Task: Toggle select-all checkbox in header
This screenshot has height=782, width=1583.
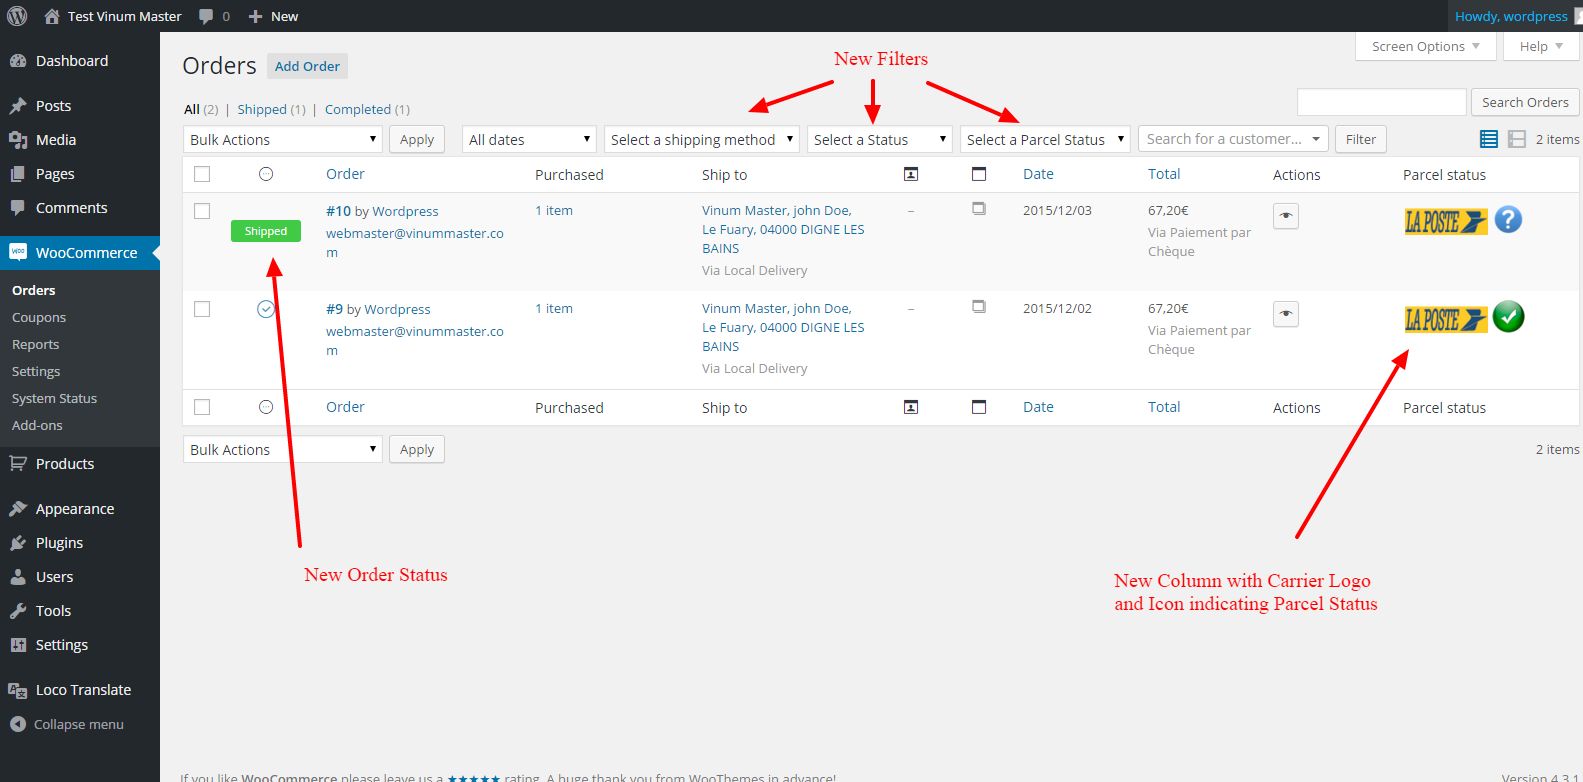Action: (202, 174)
